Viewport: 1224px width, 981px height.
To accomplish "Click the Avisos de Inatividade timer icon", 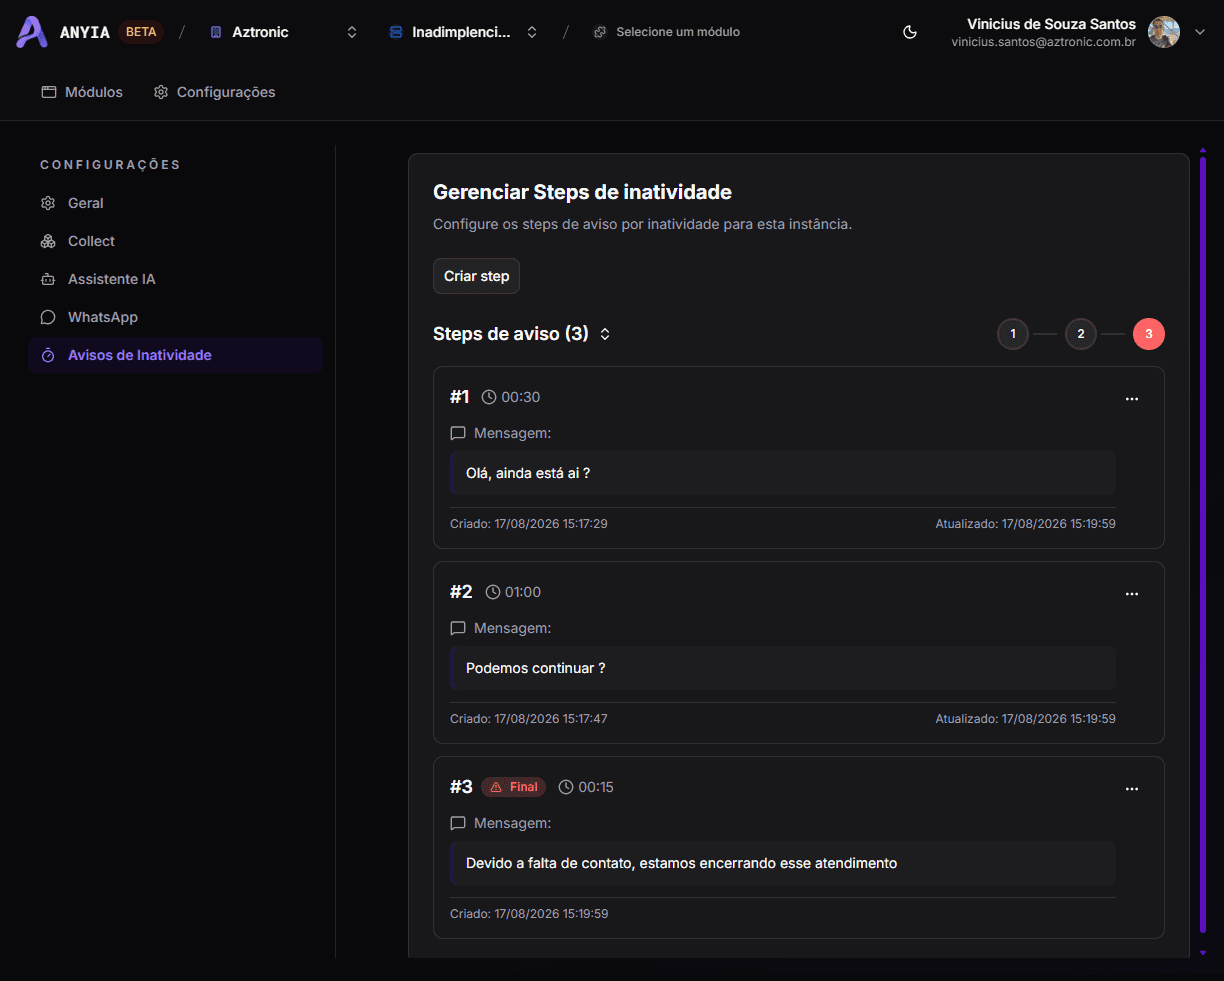I will [x=48, y=355].
